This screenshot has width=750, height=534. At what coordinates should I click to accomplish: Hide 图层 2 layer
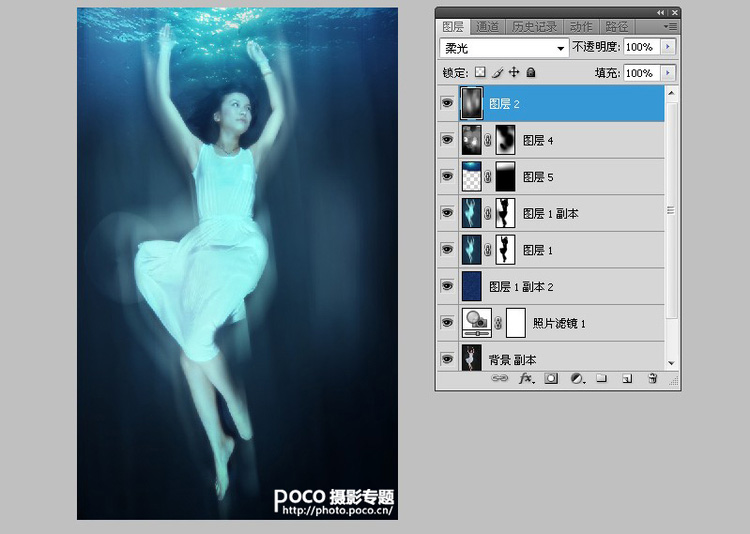click(x=447, y=103)
